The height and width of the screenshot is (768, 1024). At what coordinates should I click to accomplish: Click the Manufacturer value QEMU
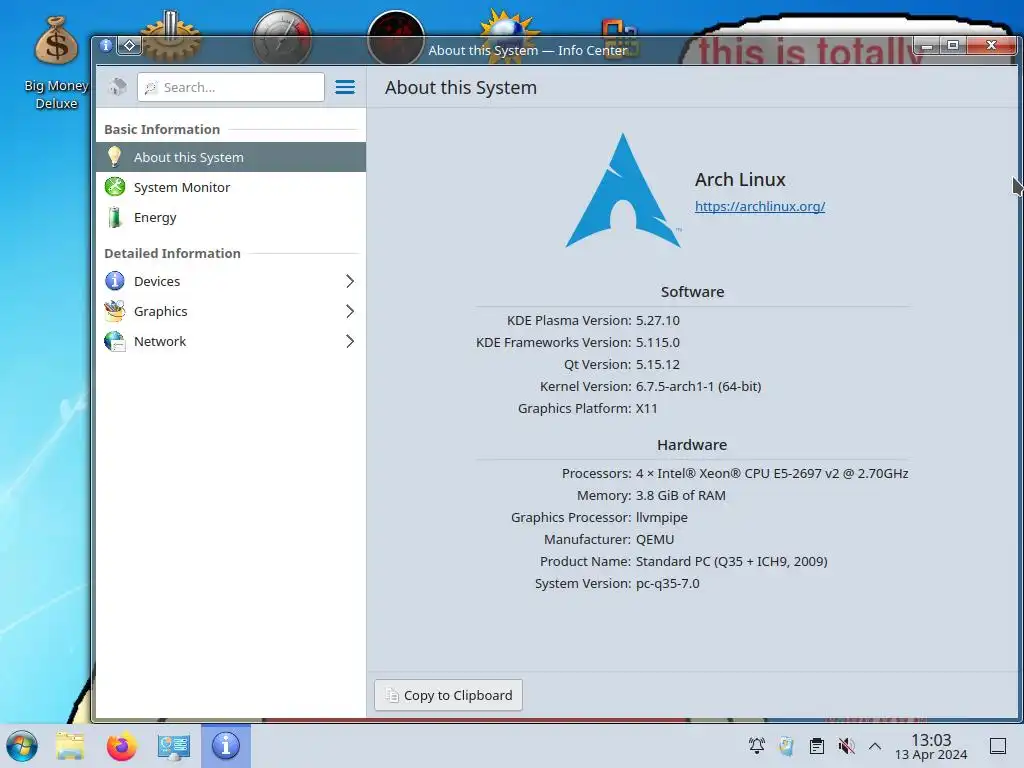655,539
